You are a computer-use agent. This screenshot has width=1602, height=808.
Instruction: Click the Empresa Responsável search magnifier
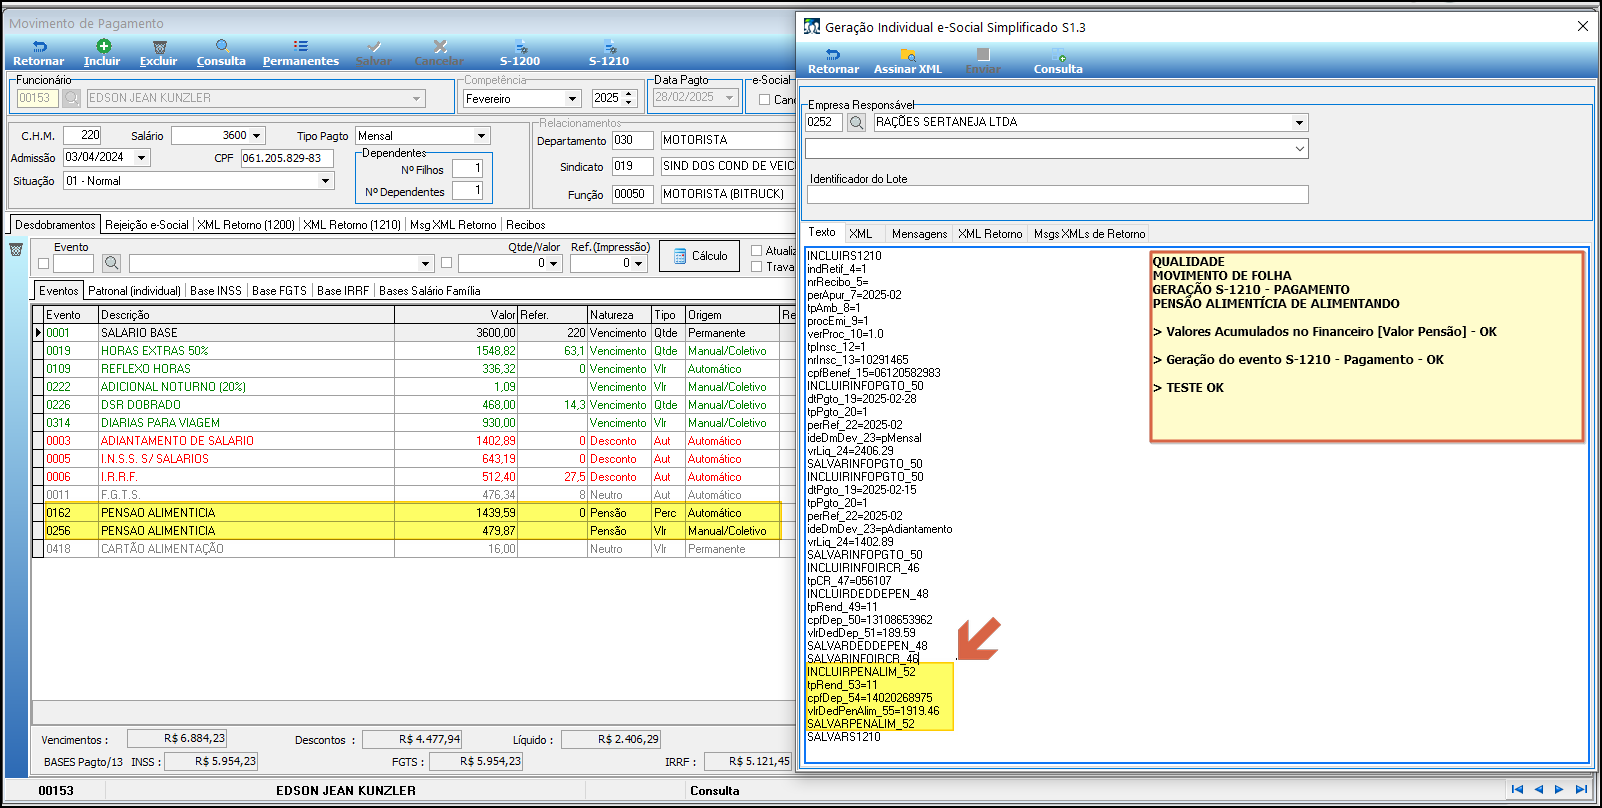pos(857,122)
